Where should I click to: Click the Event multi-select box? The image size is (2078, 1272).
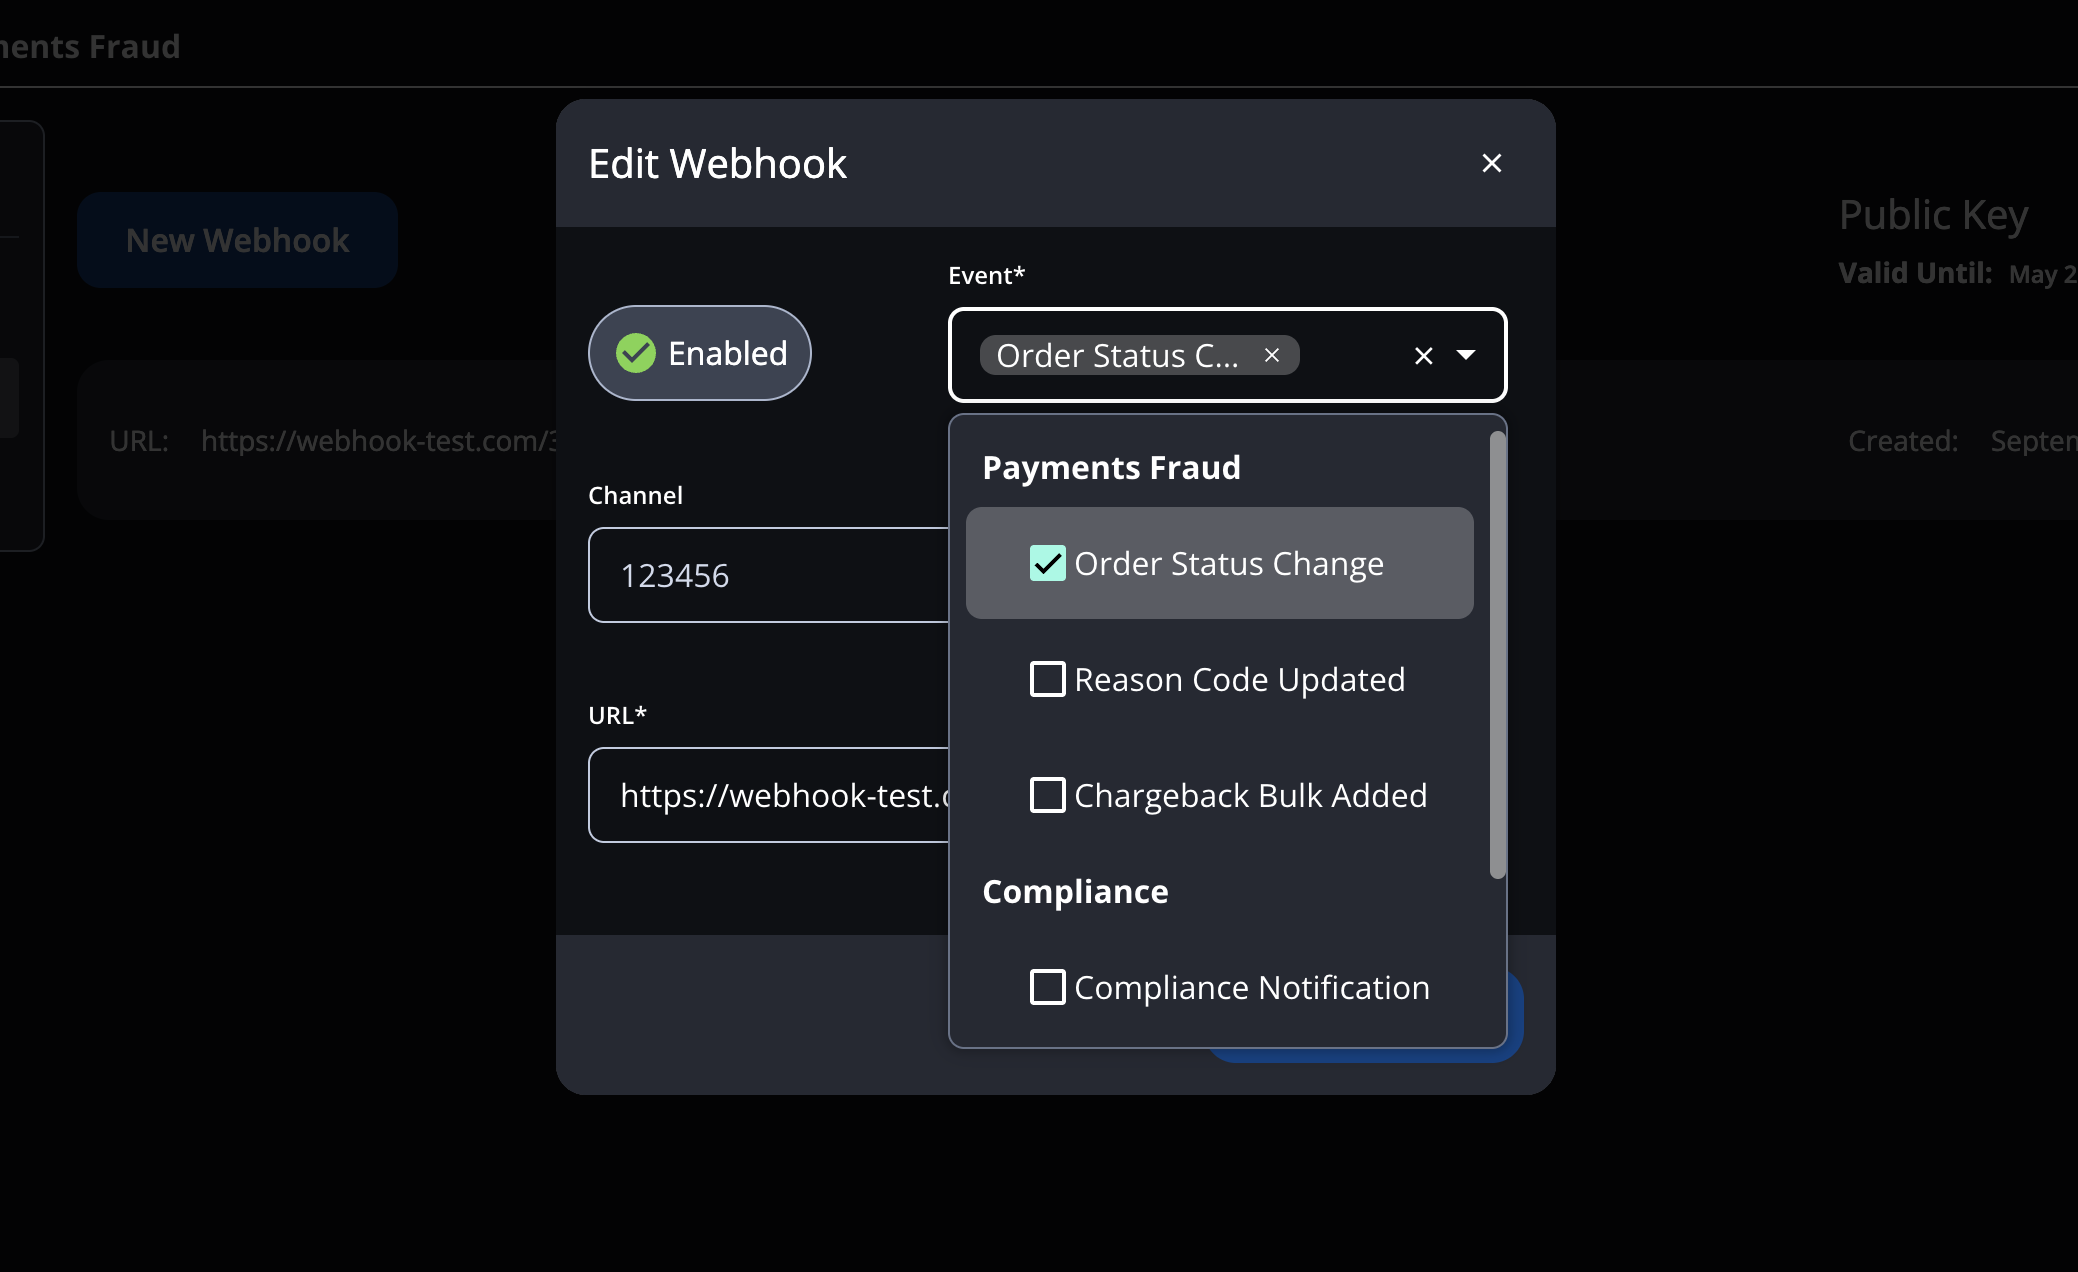1227,355
